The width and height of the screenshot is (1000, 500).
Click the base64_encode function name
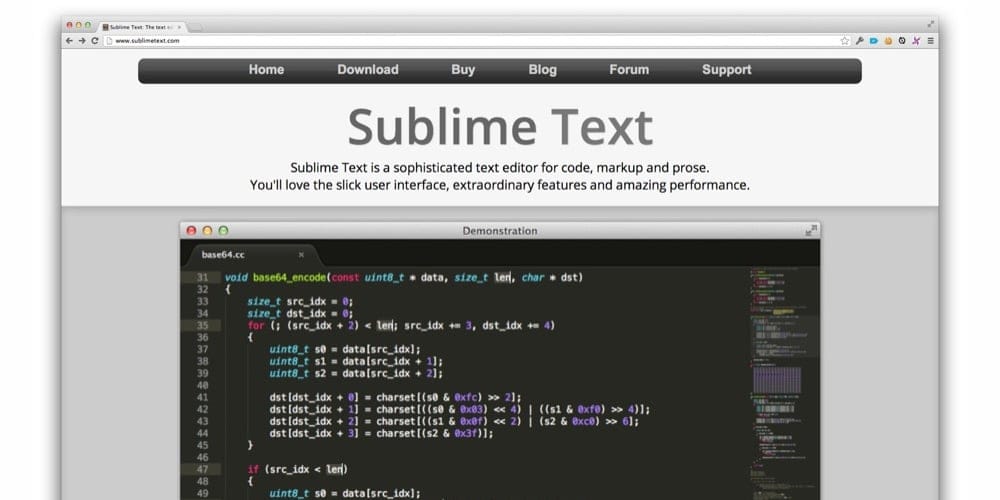(290, 277)
